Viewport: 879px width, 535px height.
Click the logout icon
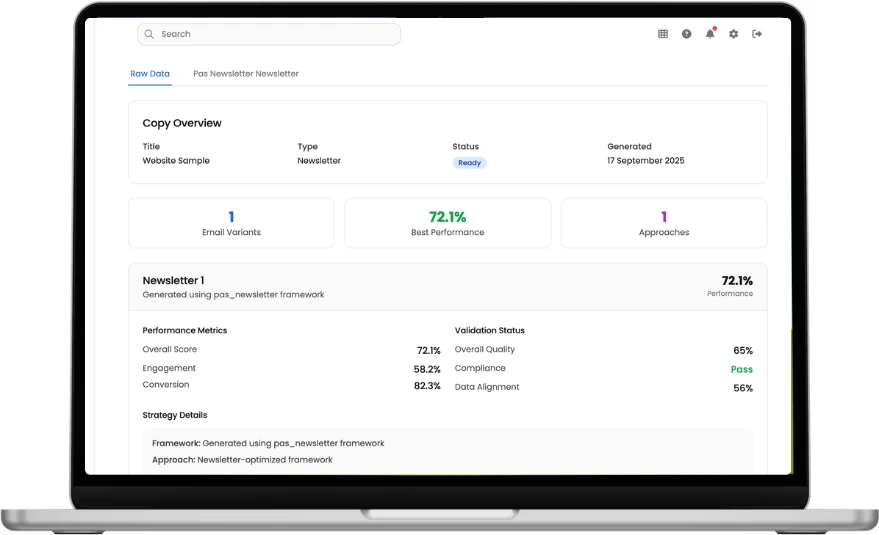(757, 34)
